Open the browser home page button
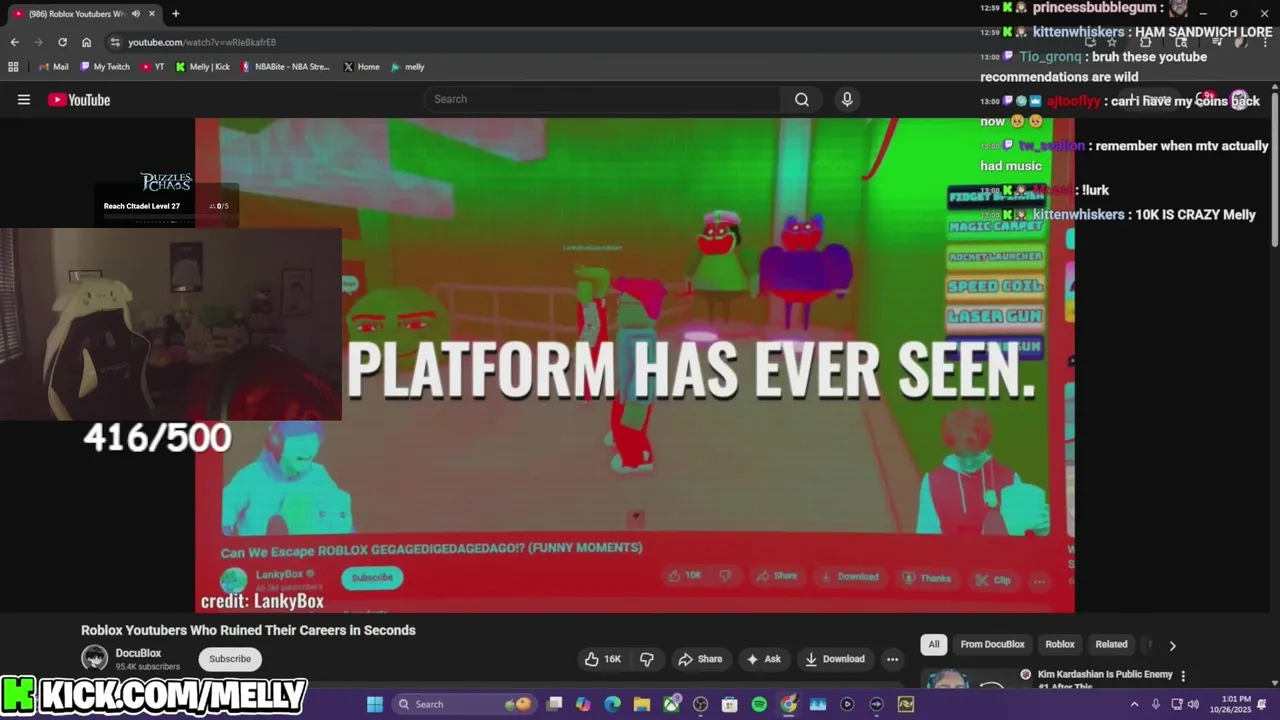Image resolution: width=1280 pixels, height=720 pixels. (x=86, y=42)
